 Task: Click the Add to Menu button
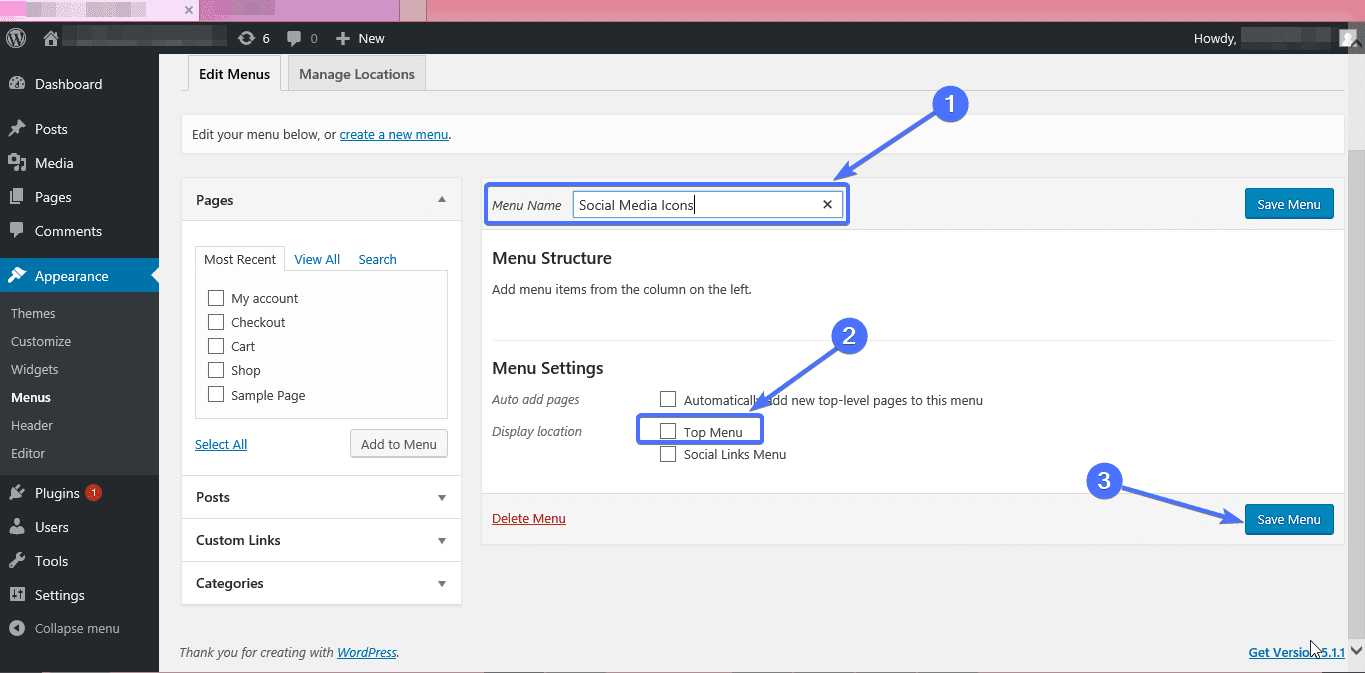(399, 444)
